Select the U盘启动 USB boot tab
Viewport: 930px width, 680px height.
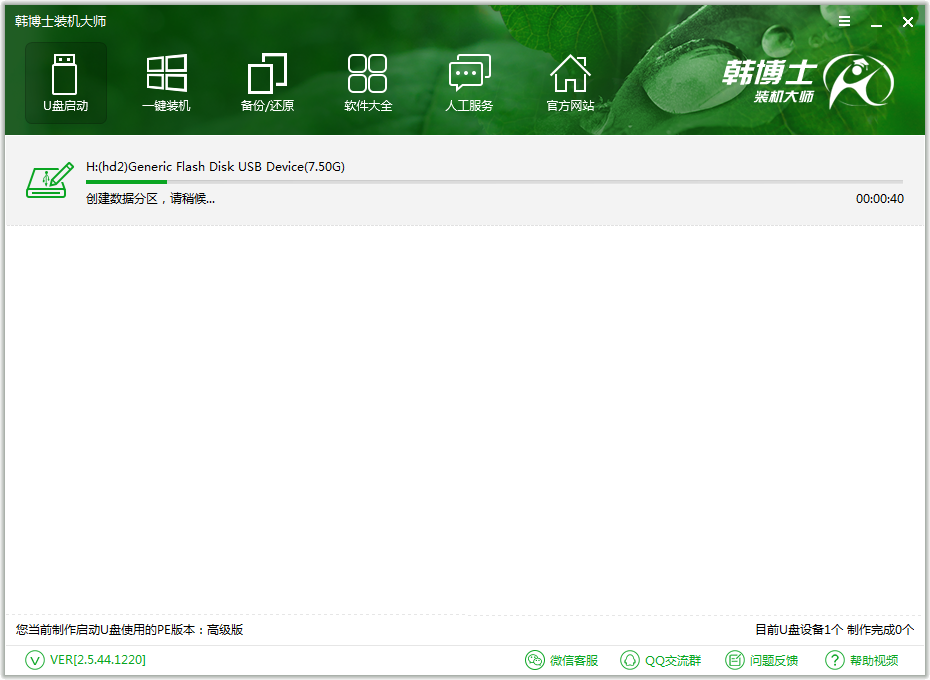pyautogui.click(x=66, y=82)
